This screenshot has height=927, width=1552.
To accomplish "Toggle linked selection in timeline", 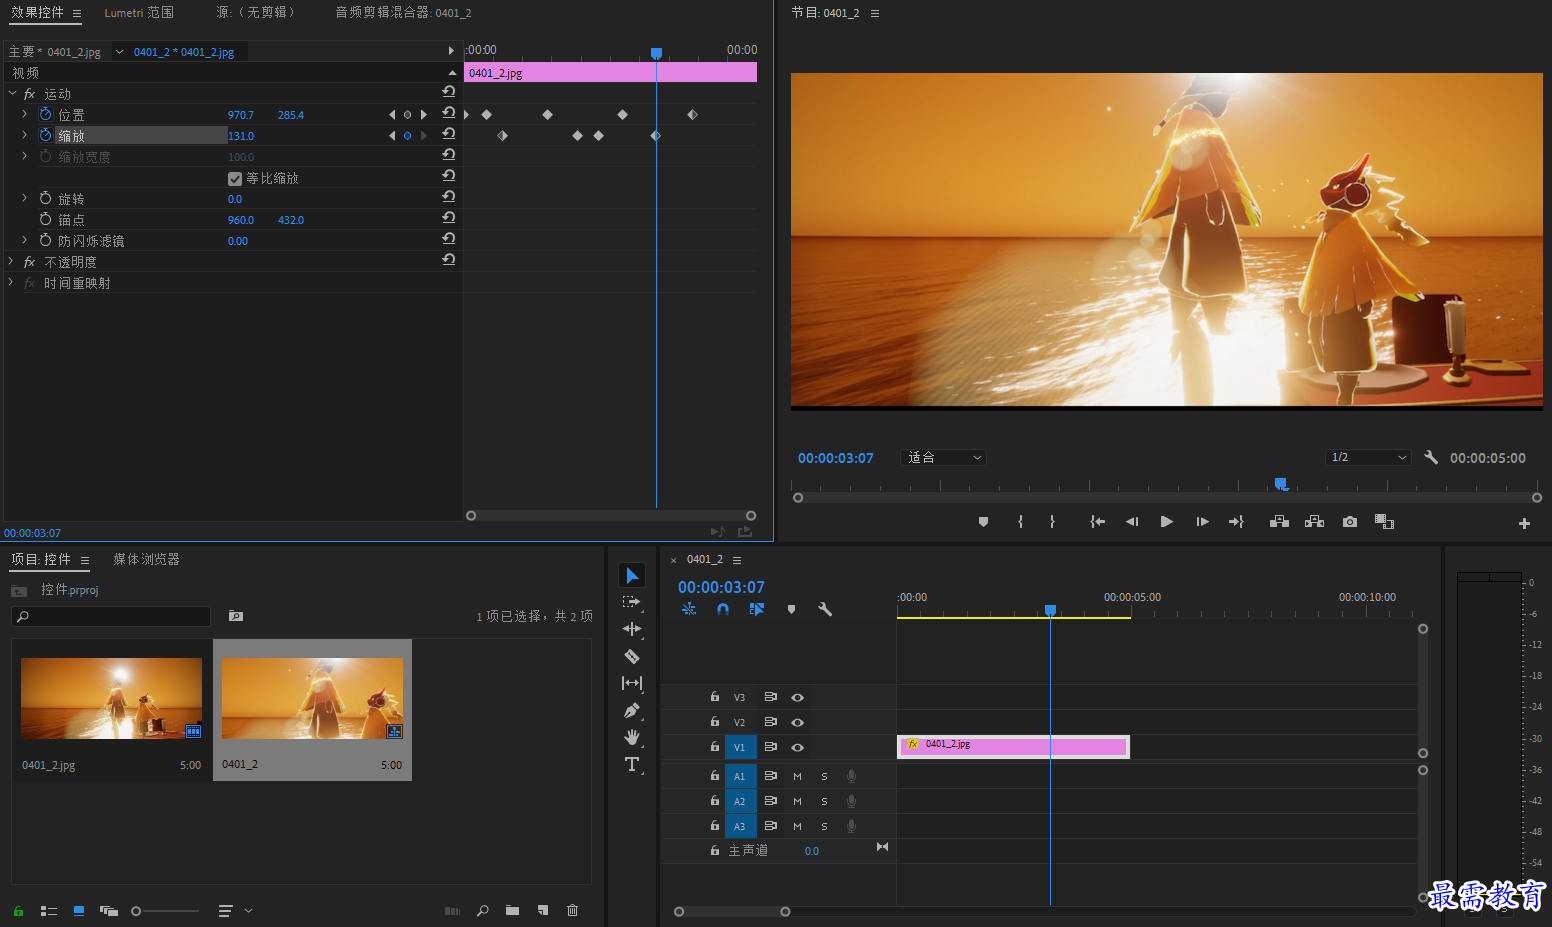I will pos(757,609).
